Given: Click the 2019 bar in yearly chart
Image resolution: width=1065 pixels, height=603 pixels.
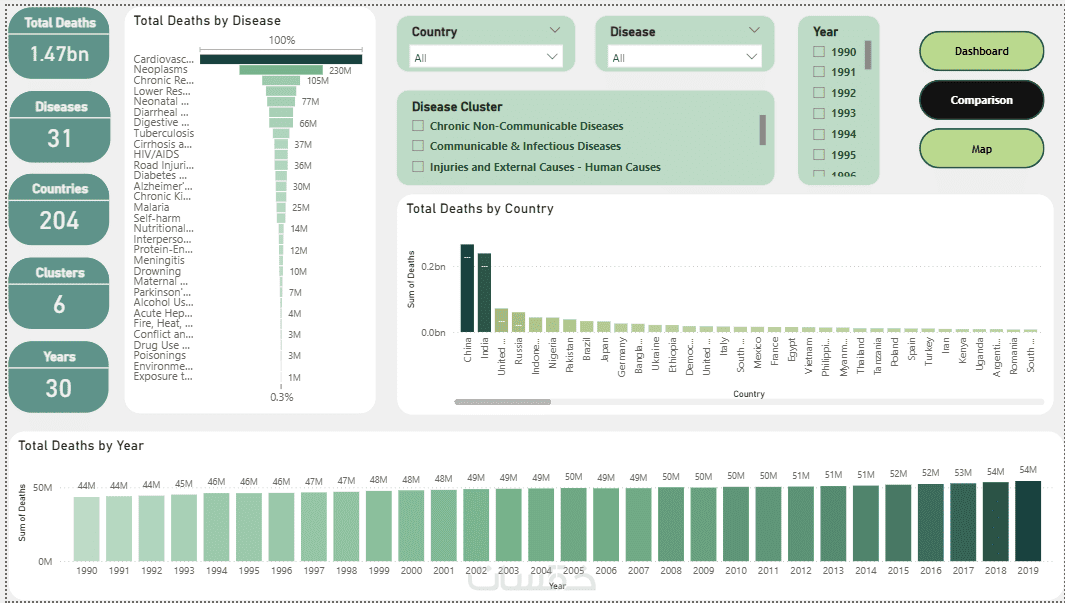Looking at the screenshot, I should point(1028,521).
